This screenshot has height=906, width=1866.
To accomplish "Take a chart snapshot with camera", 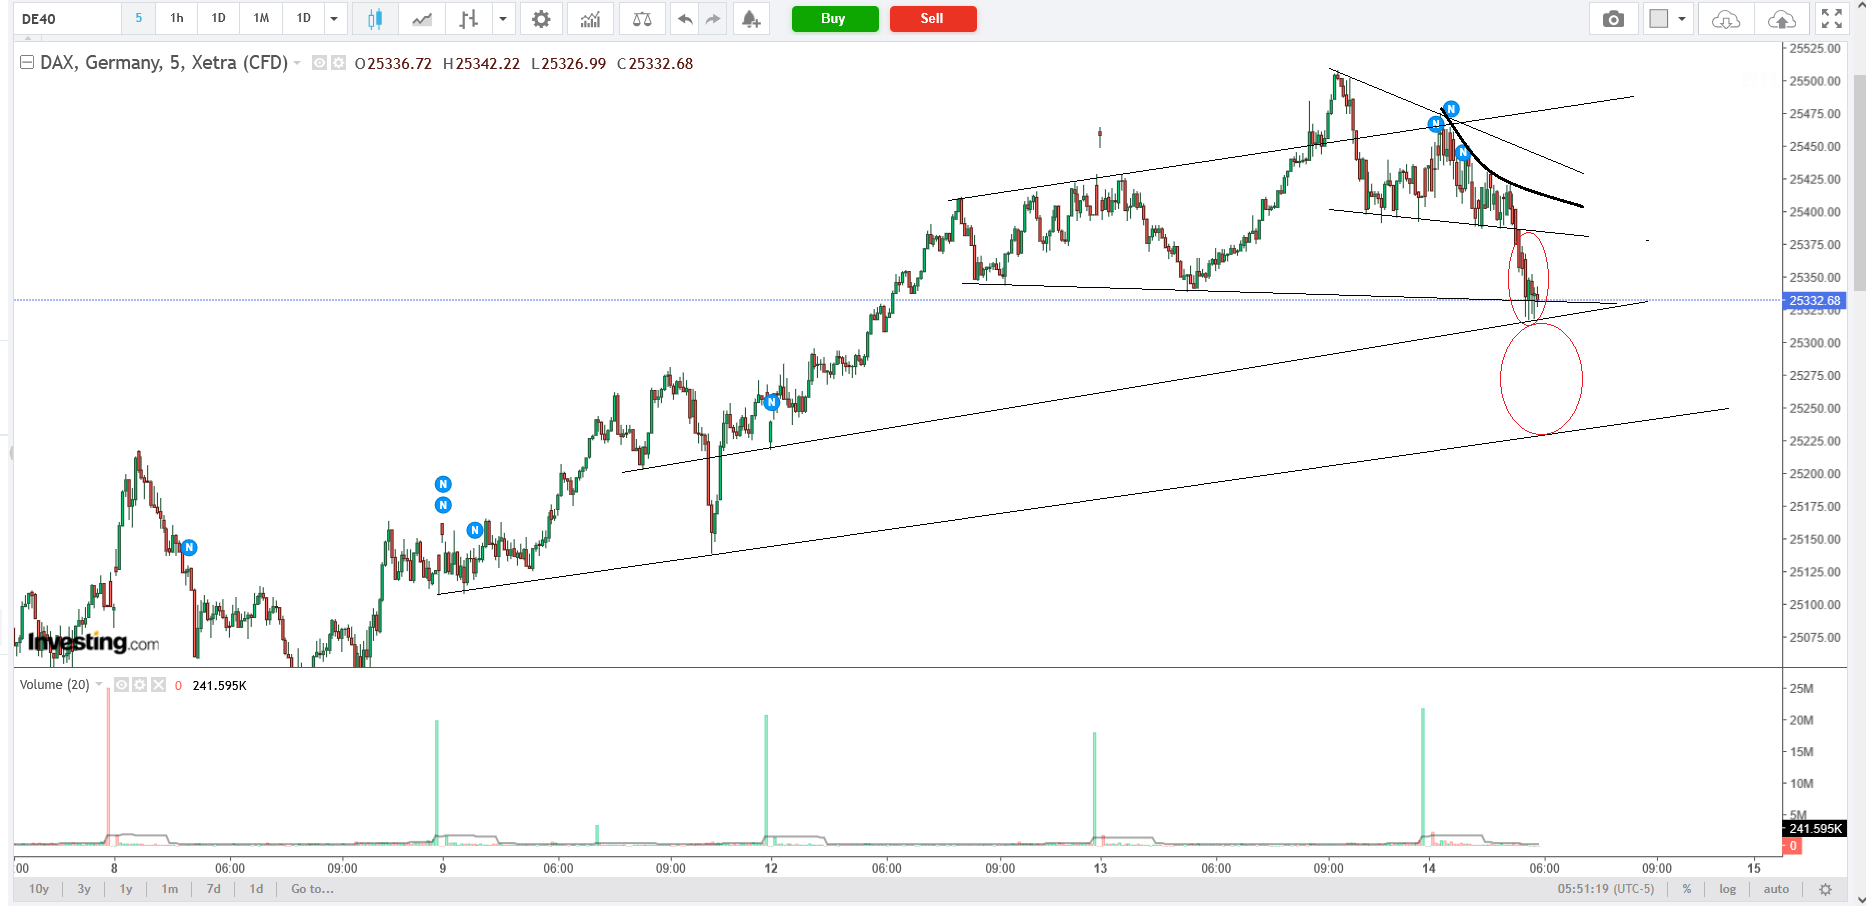I will tap(1613, 19).
